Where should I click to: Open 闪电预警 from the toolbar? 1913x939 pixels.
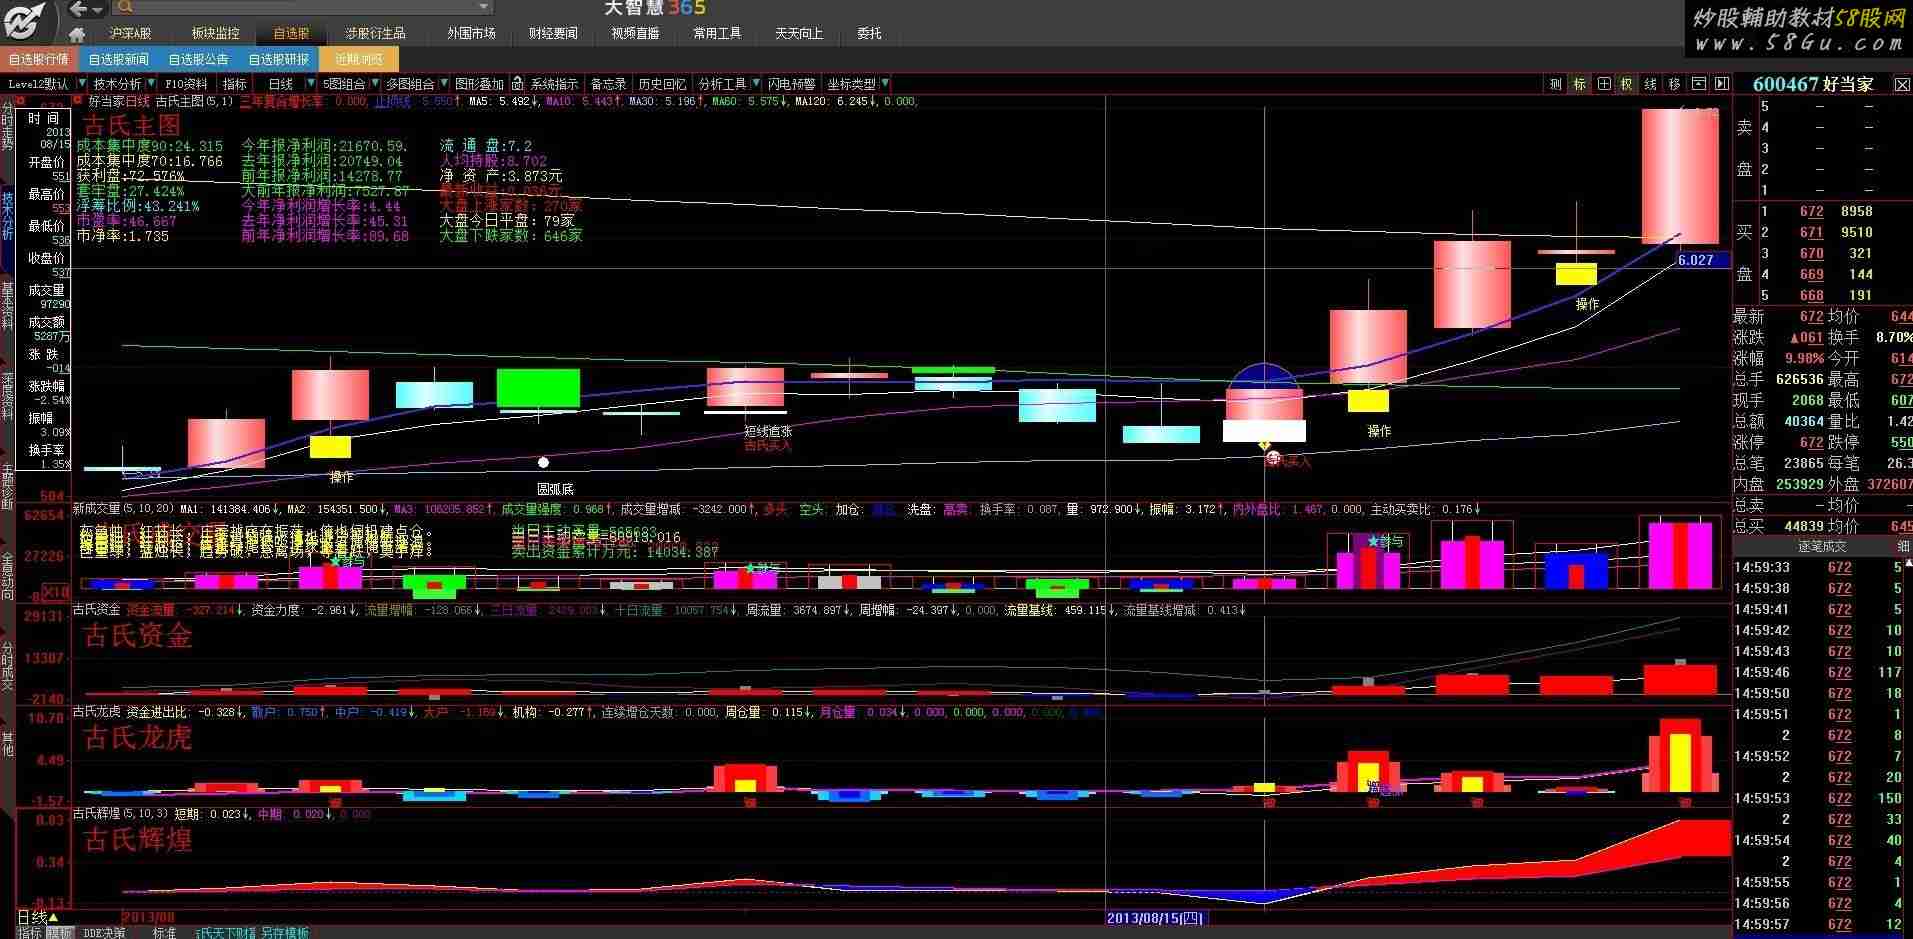point(791,84)
